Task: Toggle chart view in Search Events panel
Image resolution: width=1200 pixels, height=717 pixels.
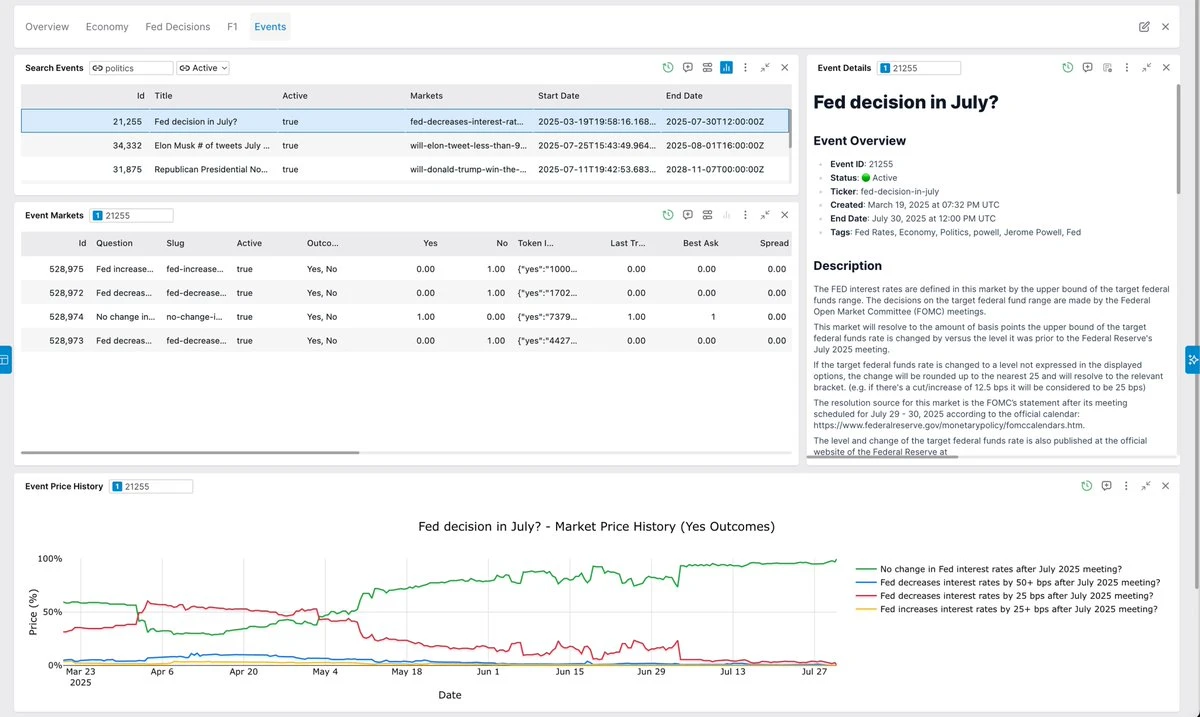Action: 726,68
